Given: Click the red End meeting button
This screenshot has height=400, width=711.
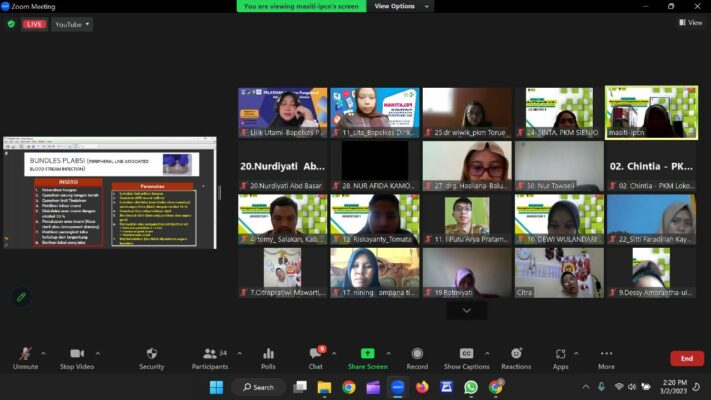Looking at the screenshot, I should (686, 358).
